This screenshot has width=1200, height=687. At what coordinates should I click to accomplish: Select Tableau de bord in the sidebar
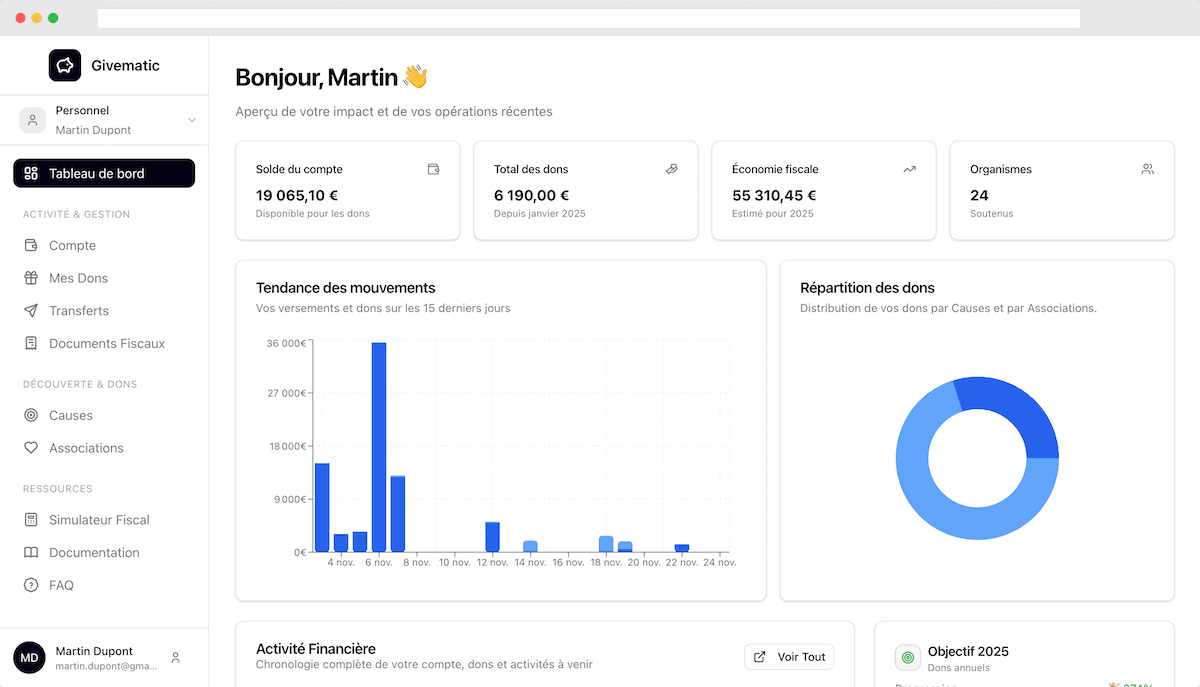click(103, 173)
